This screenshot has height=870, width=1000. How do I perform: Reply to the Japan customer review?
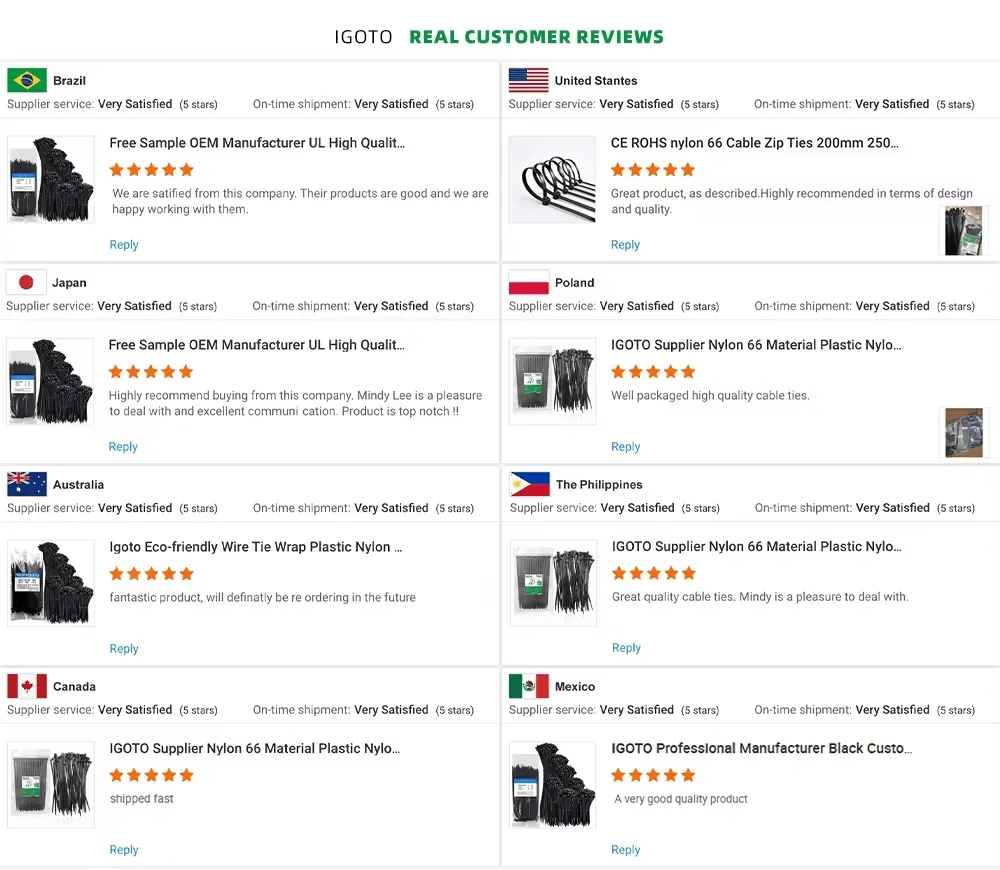123,447
